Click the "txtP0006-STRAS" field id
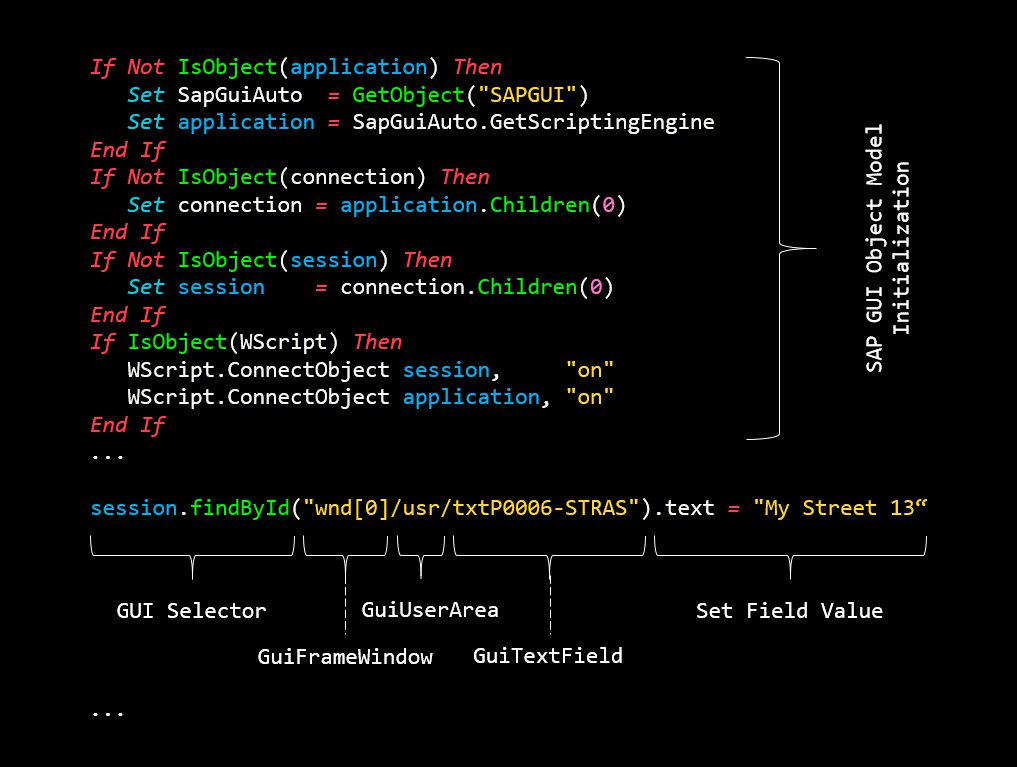Viewport: 1017px width, 767px height. pos(540,508)
